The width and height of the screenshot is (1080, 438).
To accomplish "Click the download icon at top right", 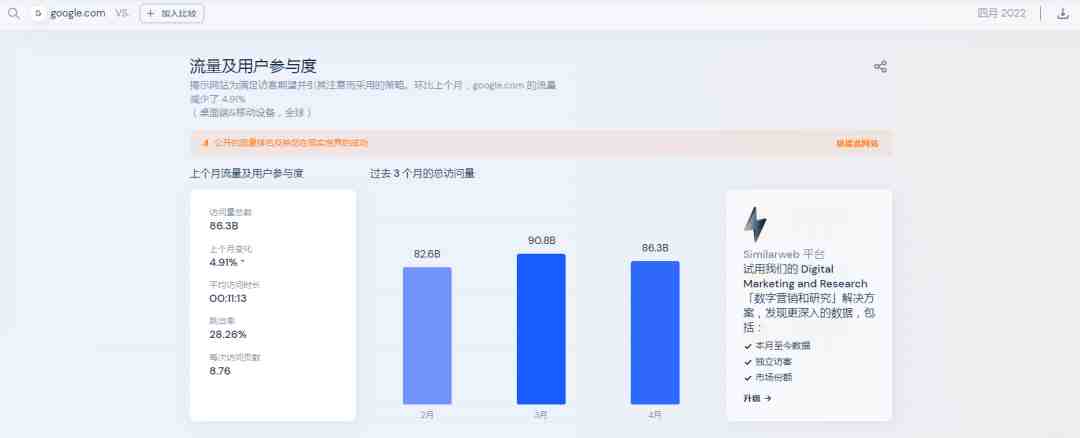I will pos(1062,13).
